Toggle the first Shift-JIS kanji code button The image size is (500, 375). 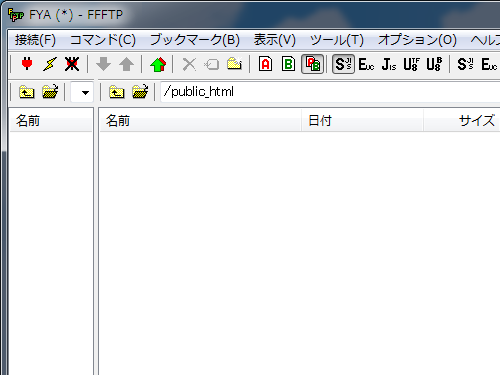[x=343, y=64]
